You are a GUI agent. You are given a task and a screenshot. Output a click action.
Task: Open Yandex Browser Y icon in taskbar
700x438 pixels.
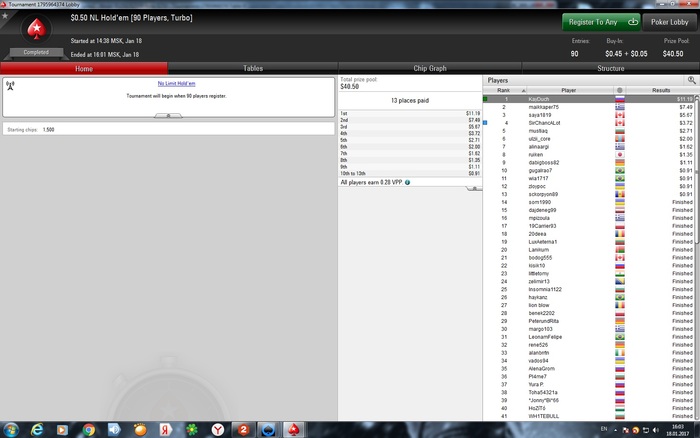218,430
